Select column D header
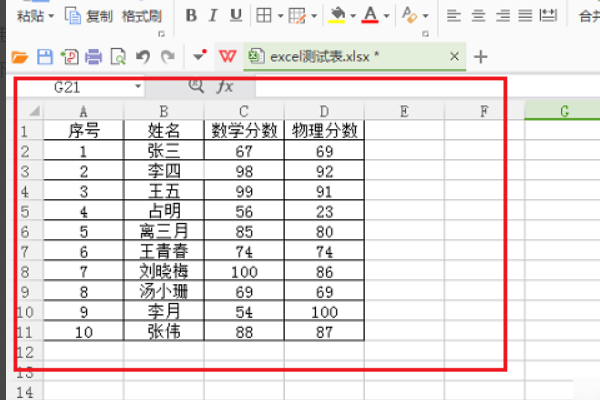Viewport: 600px width, 400px height. (324, 111)
